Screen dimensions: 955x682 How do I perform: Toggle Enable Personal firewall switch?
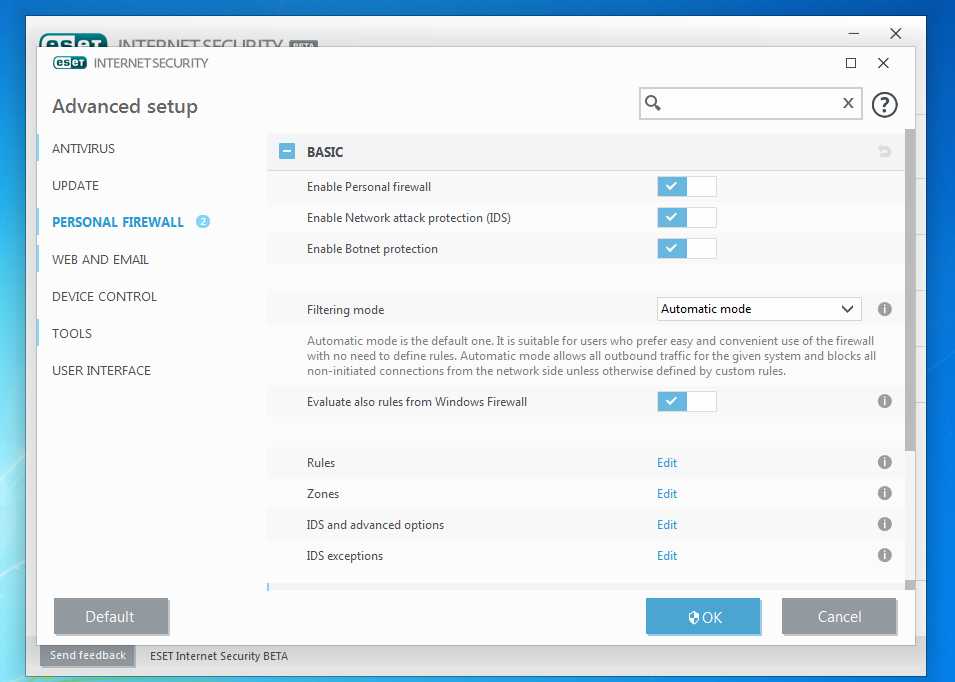686,186
